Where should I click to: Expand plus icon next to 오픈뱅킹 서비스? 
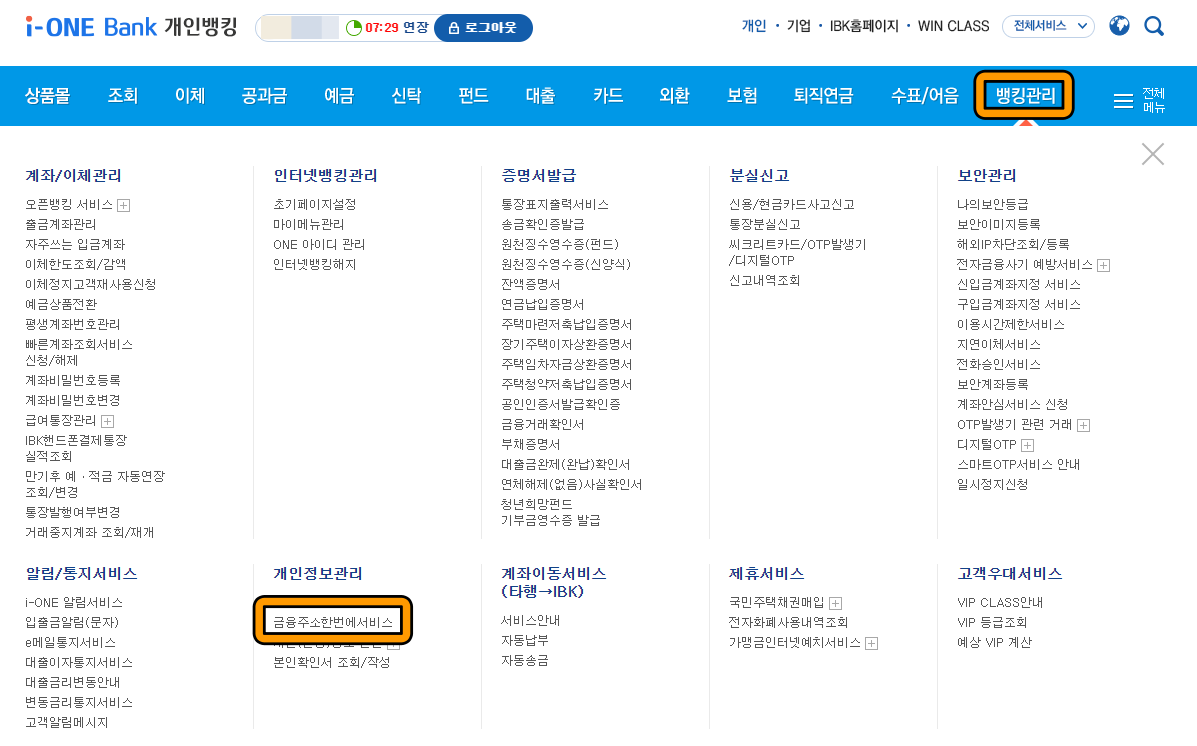click(x=124, y=205)
